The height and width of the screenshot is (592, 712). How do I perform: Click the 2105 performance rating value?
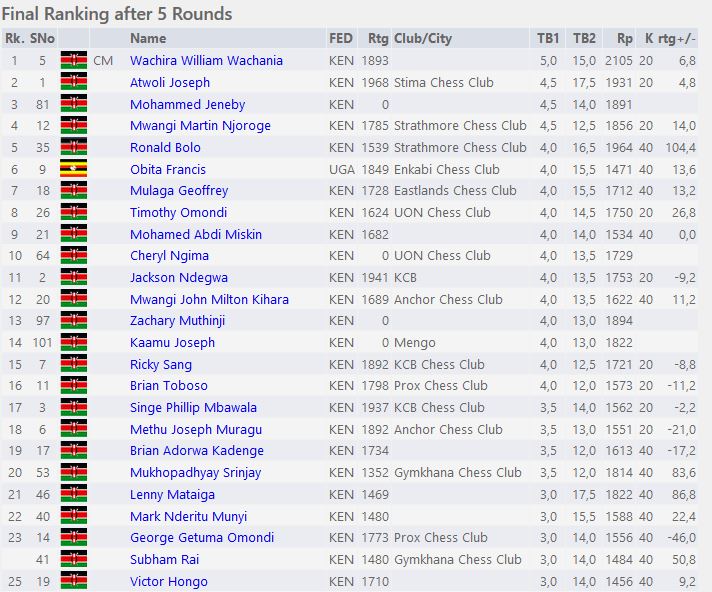pos(618,60)
